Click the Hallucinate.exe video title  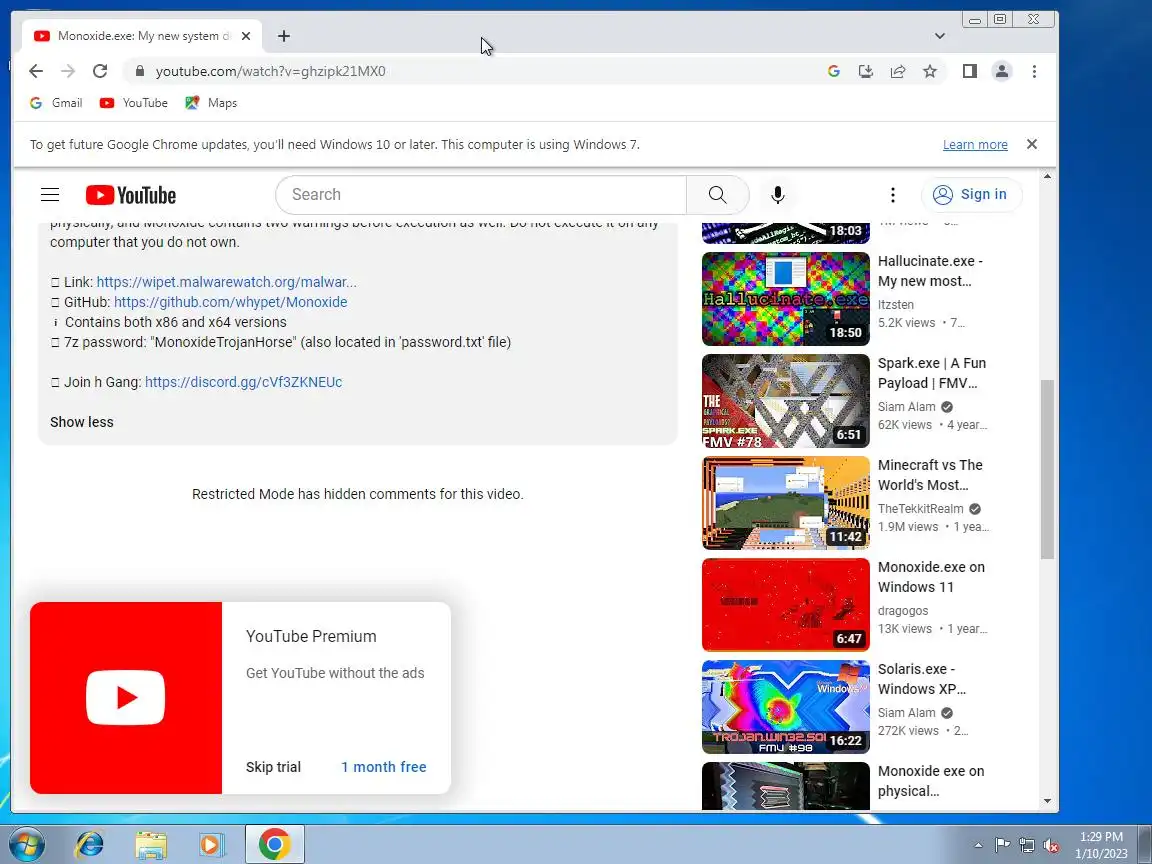coord(929,271)
